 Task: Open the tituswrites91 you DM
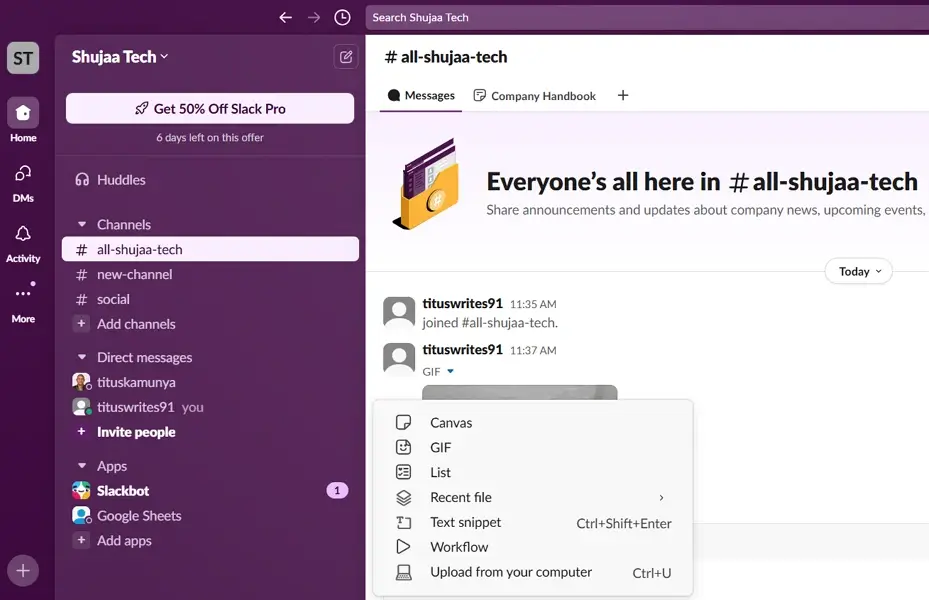(210, 407)
